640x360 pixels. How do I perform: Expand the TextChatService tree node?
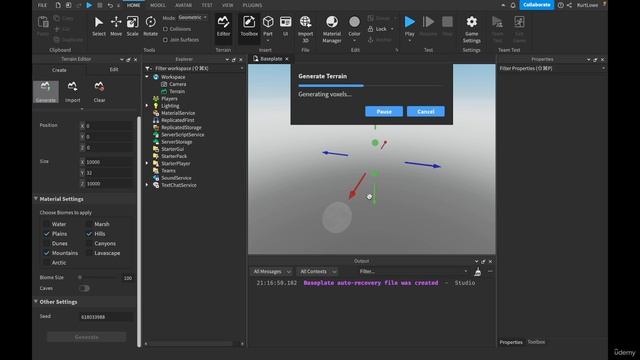pos(147,185)
